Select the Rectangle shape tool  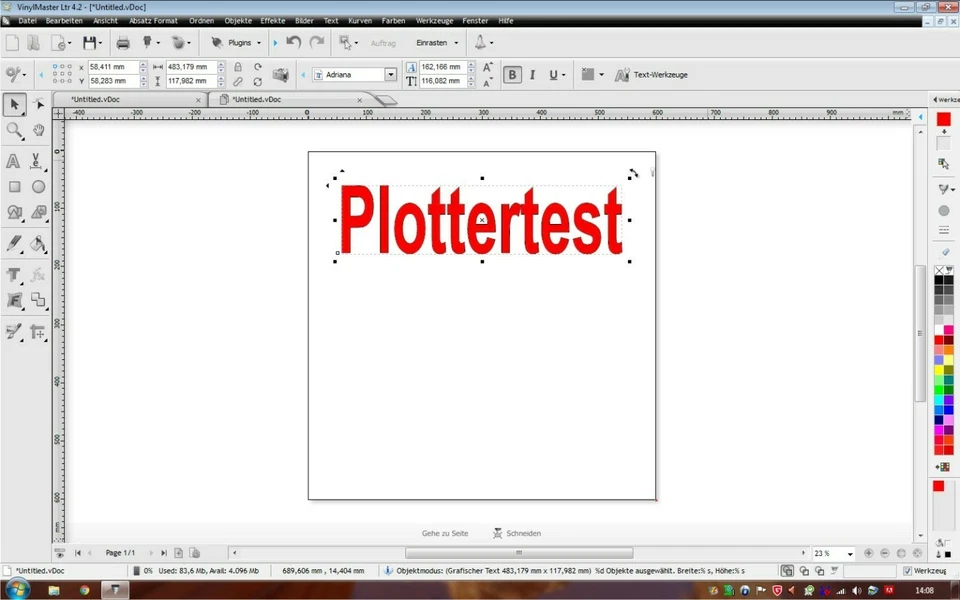13,186
